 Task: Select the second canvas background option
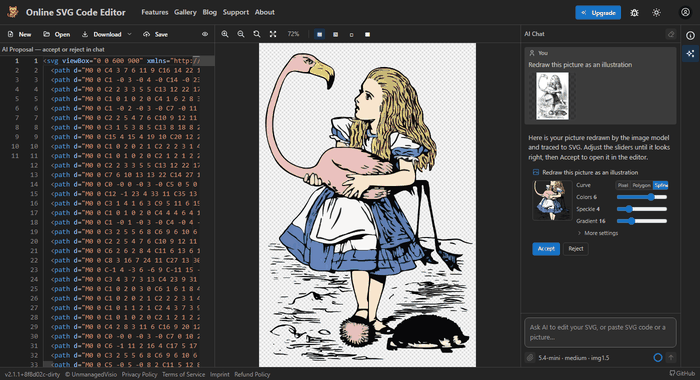[335, 34]
